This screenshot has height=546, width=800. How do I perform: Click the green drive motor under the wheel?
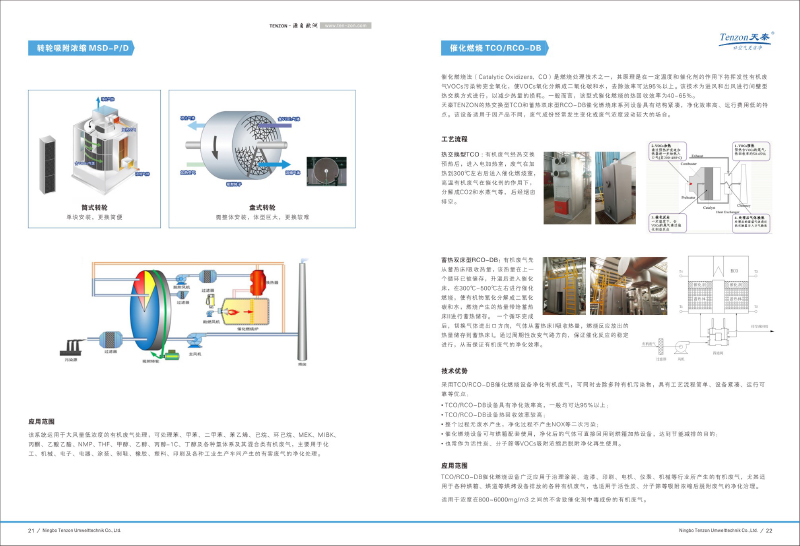click(x=172, y=355)
